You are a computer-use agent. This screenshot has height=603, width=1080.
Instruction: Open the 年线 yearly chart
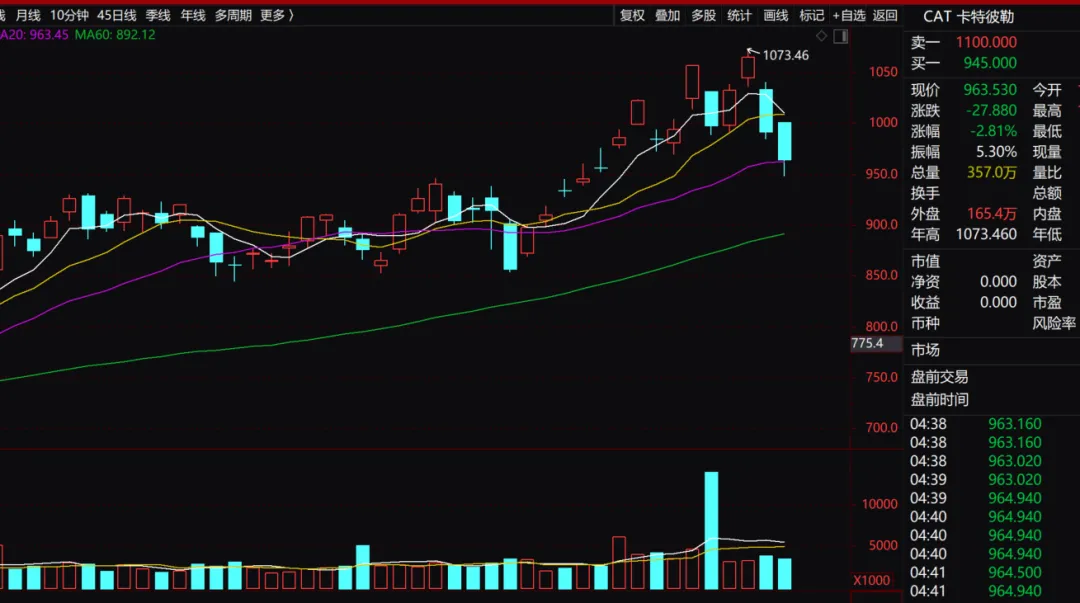pos(193,15)
